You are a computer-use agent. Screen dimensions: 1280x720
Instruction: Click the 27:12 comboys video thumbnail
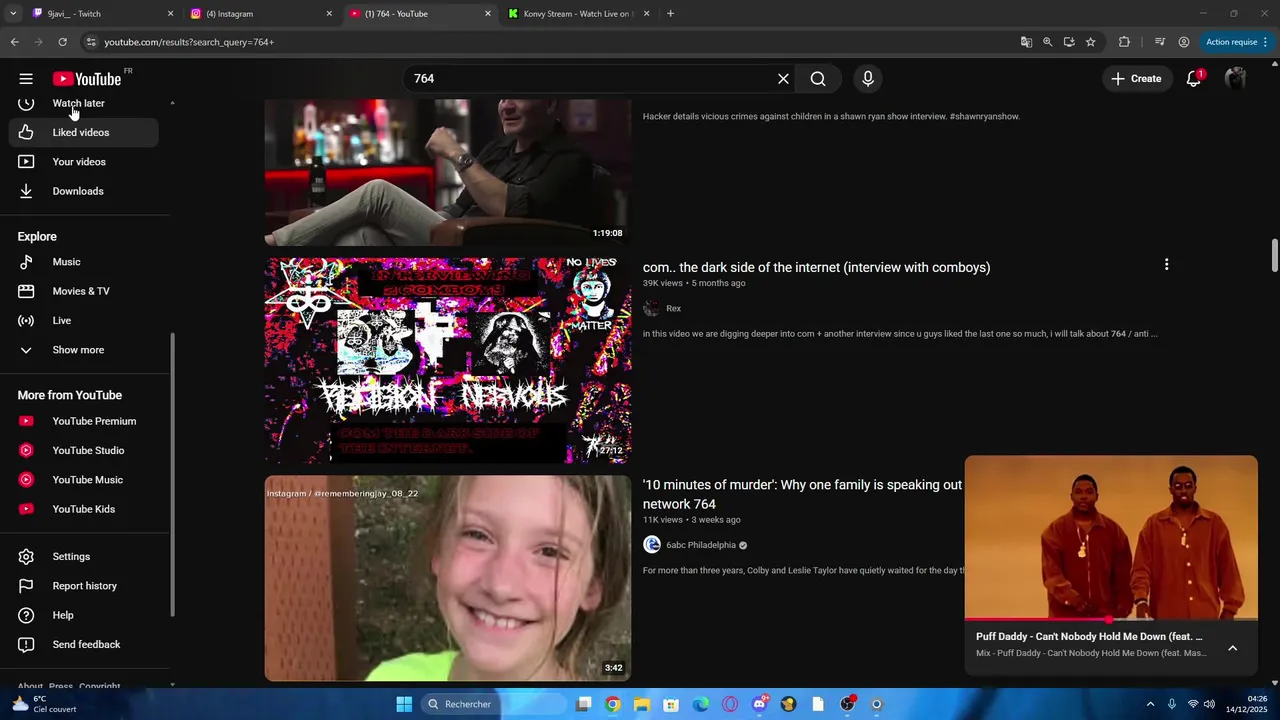point(448,361)
